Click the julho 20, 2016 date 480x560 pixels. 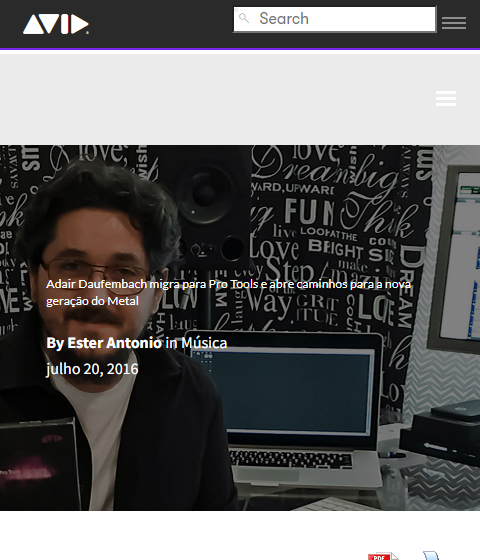[x=92, y=369]
